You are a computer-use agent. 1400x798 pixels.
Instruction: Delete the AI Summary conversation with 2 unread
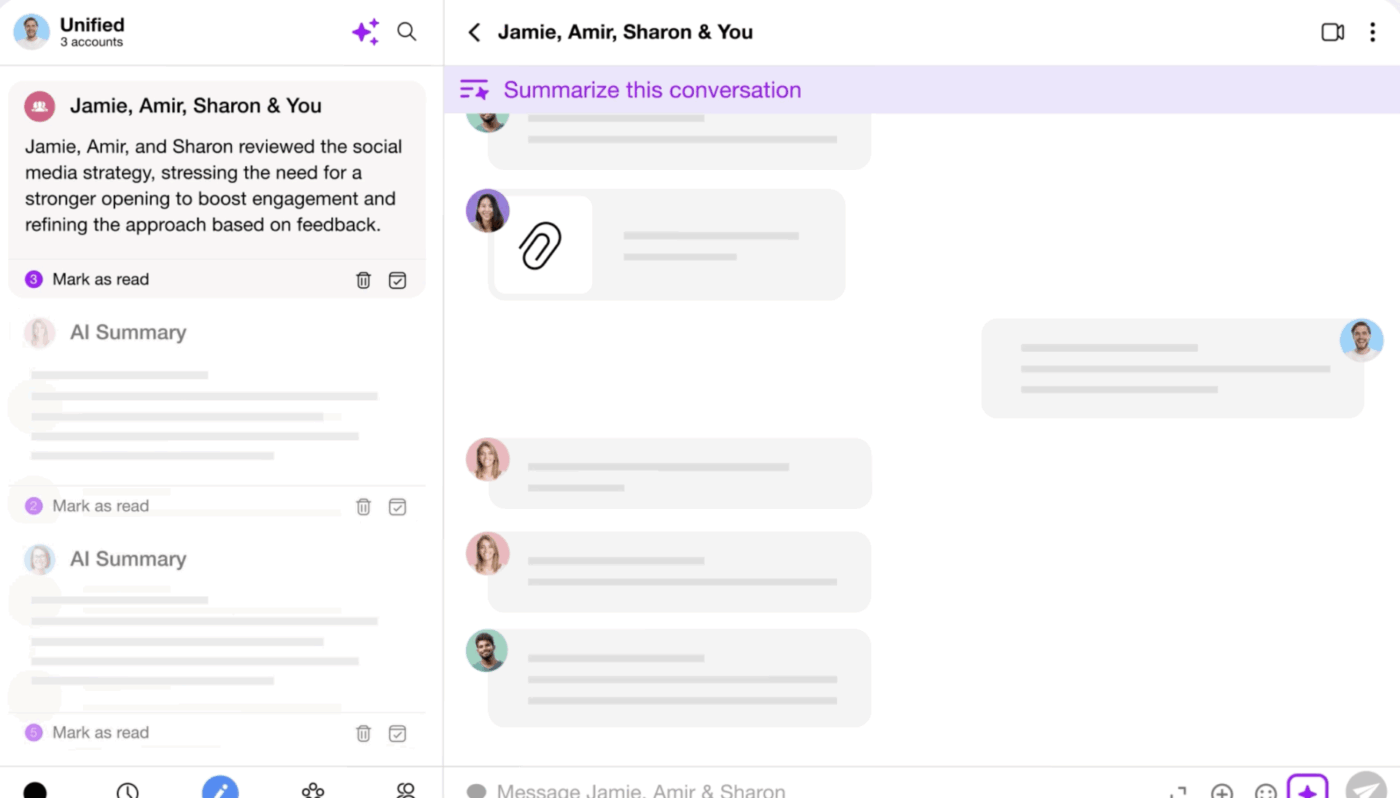click(x=364, y=507)
